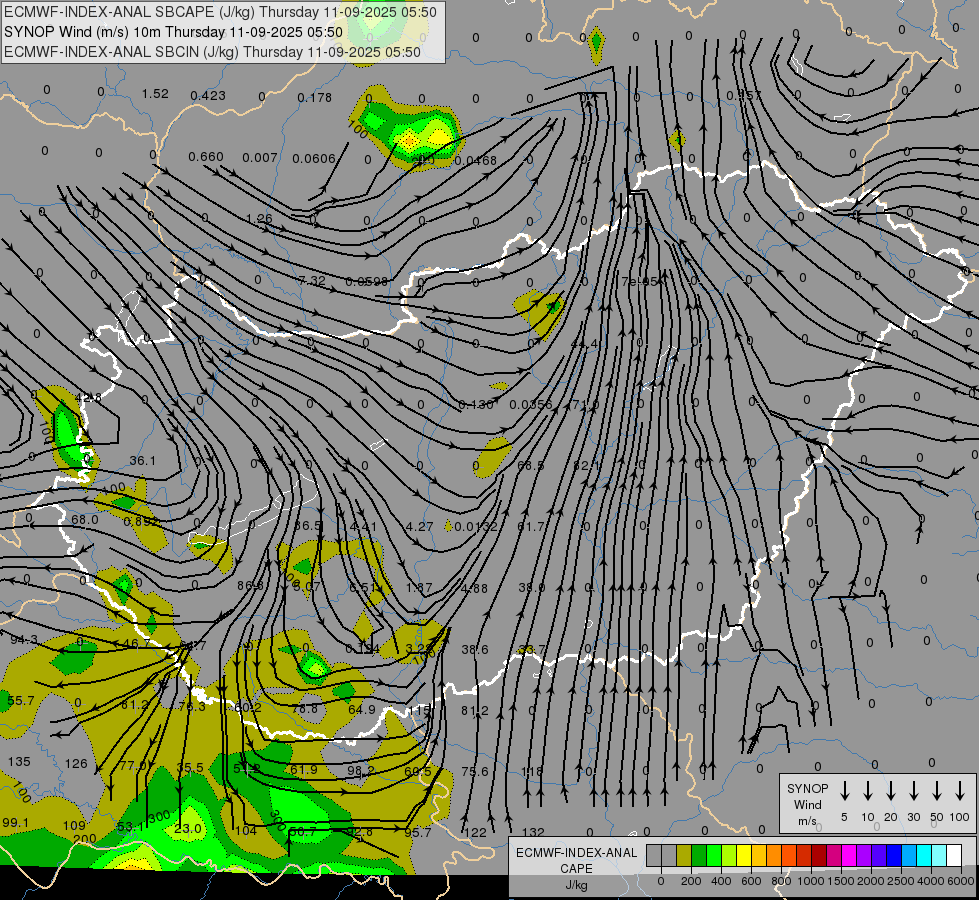
Task: Click the map value 0.660
Action: pos(206,156)
